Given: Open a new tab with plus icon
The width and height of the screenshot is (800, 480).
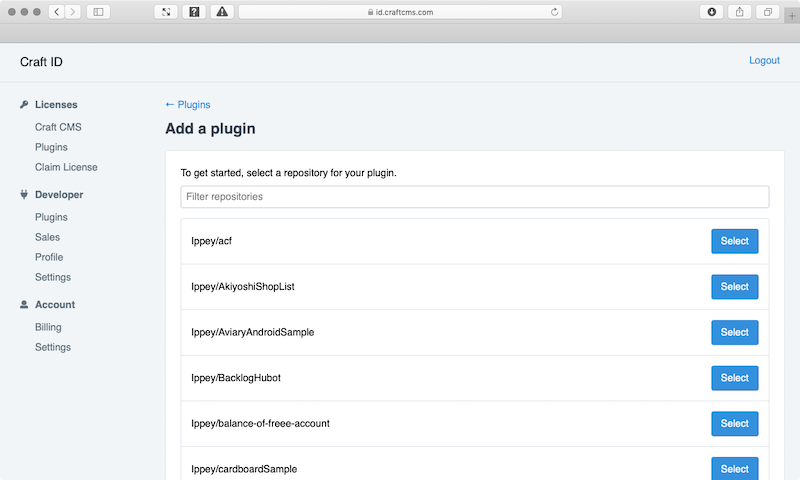Looking at the screenshot, I should (792, 16).
